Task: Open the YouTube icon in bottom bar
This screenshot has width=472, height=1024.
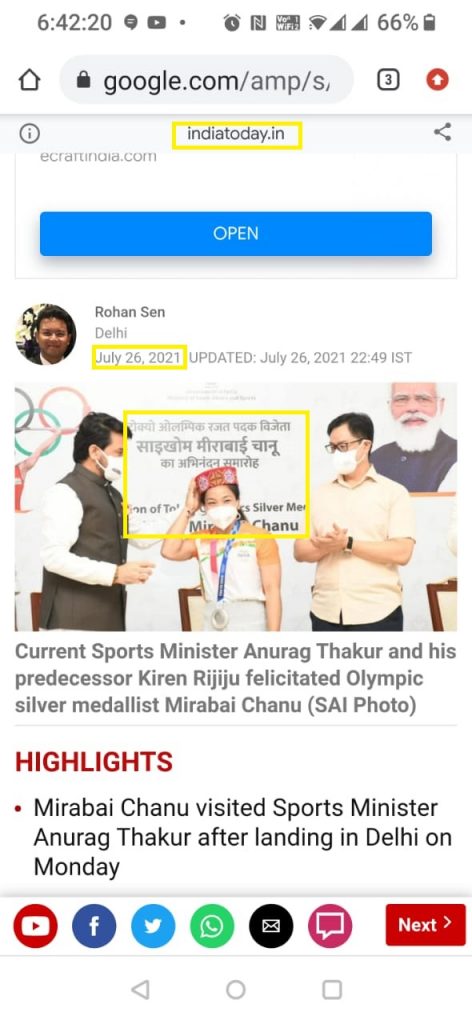Action: pyautogui.click(x=35, y=926)
